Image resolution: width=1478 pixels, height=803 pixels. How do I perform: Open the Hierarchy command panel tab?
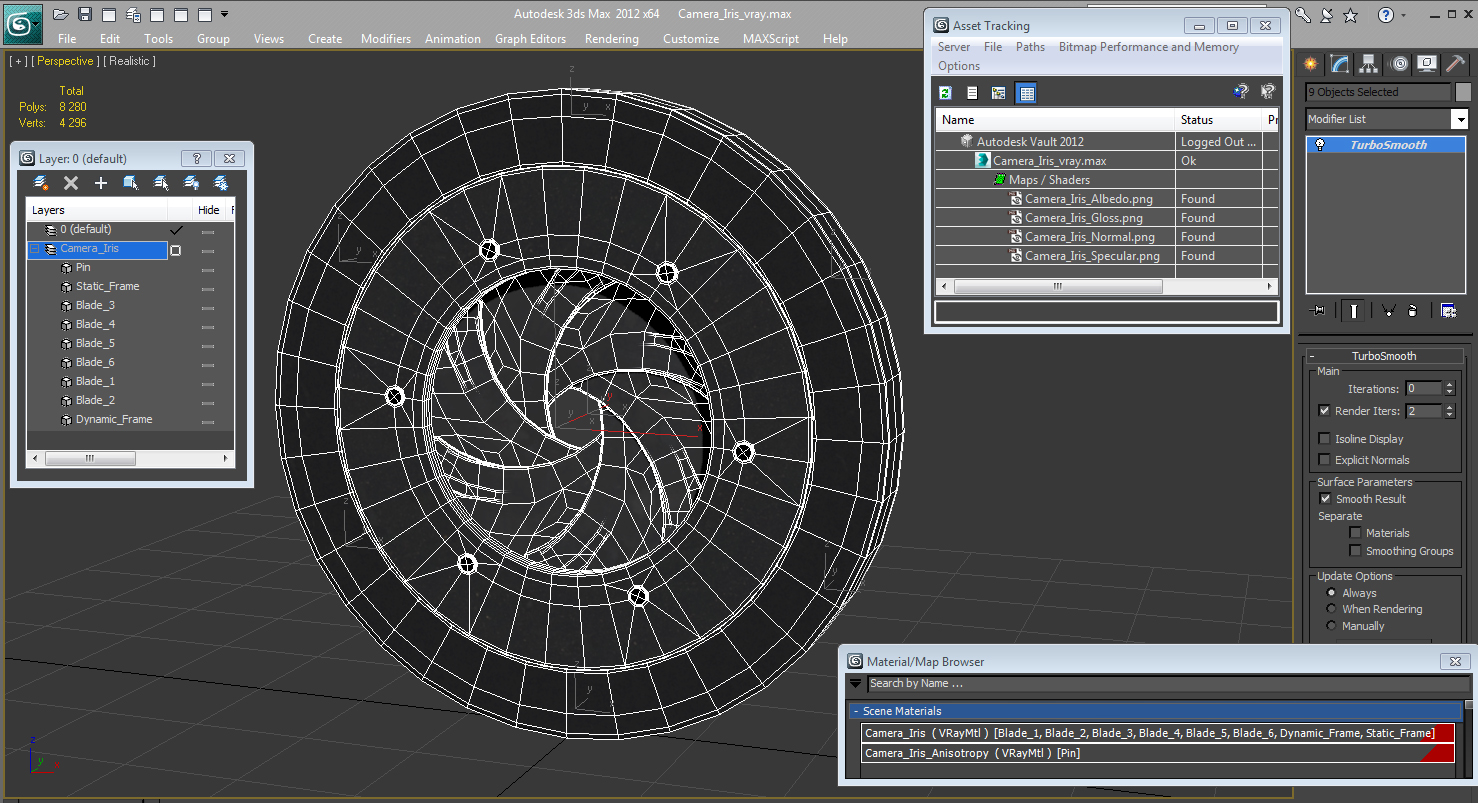click(1369, 64)
